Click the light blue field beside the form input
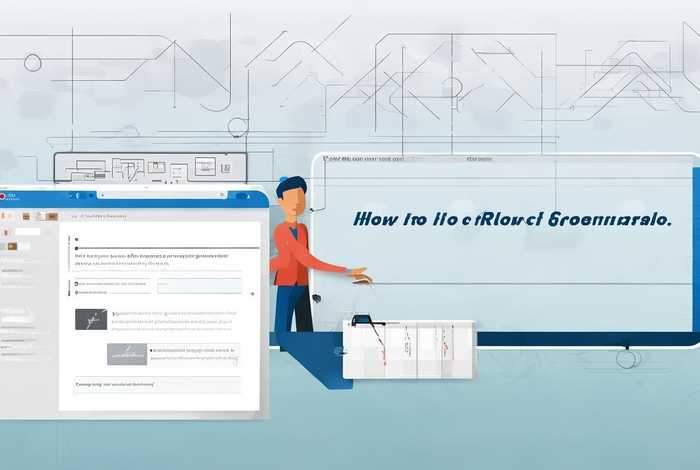The height and width of the screenshot is (470, 700). (200, 286)
